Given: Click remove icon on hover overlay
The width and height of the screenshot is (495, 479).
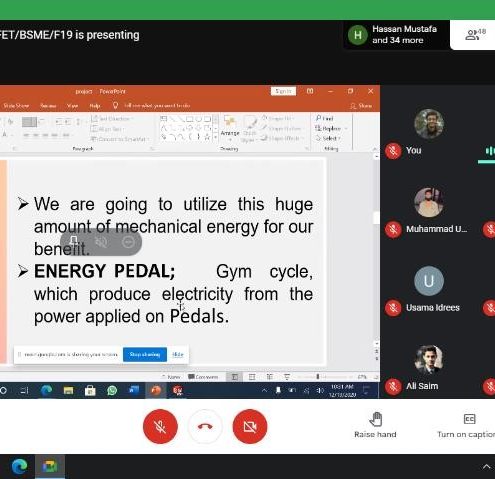Looking at the screenshot, I should point(128,242).
